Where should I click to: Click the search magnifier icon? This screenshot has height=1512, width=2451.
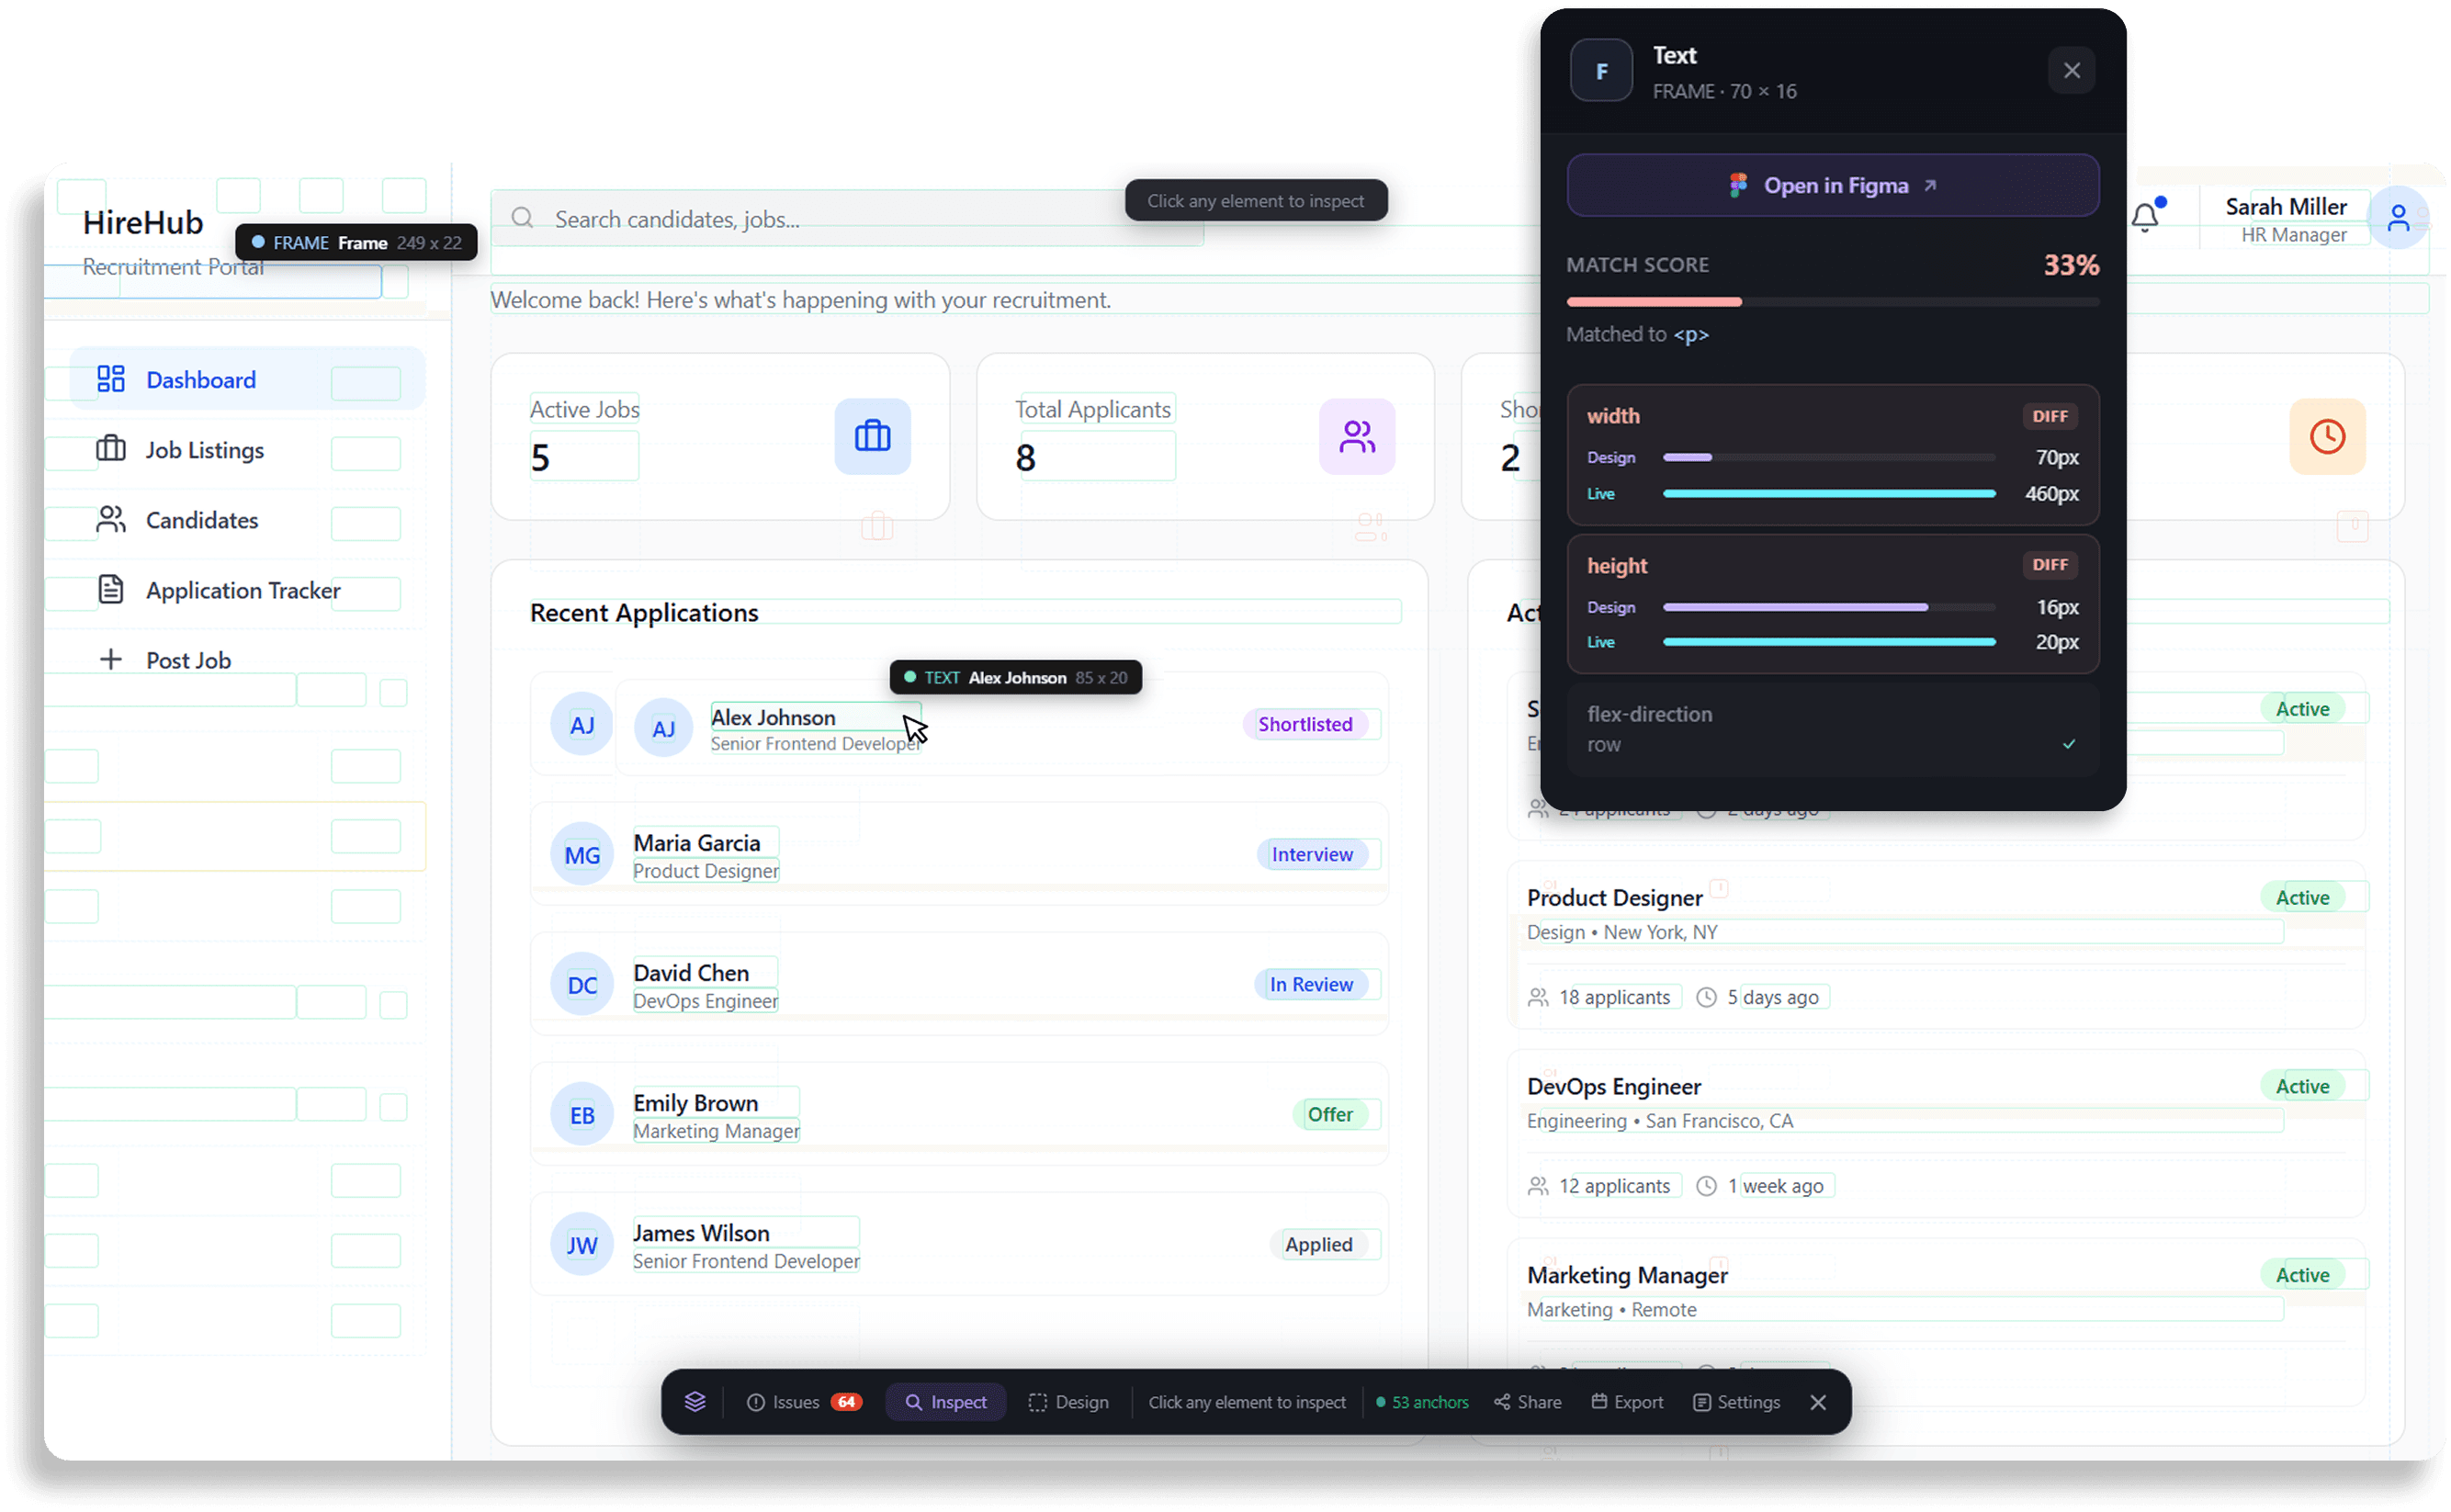pyautogui.click(x=522, y=218)
